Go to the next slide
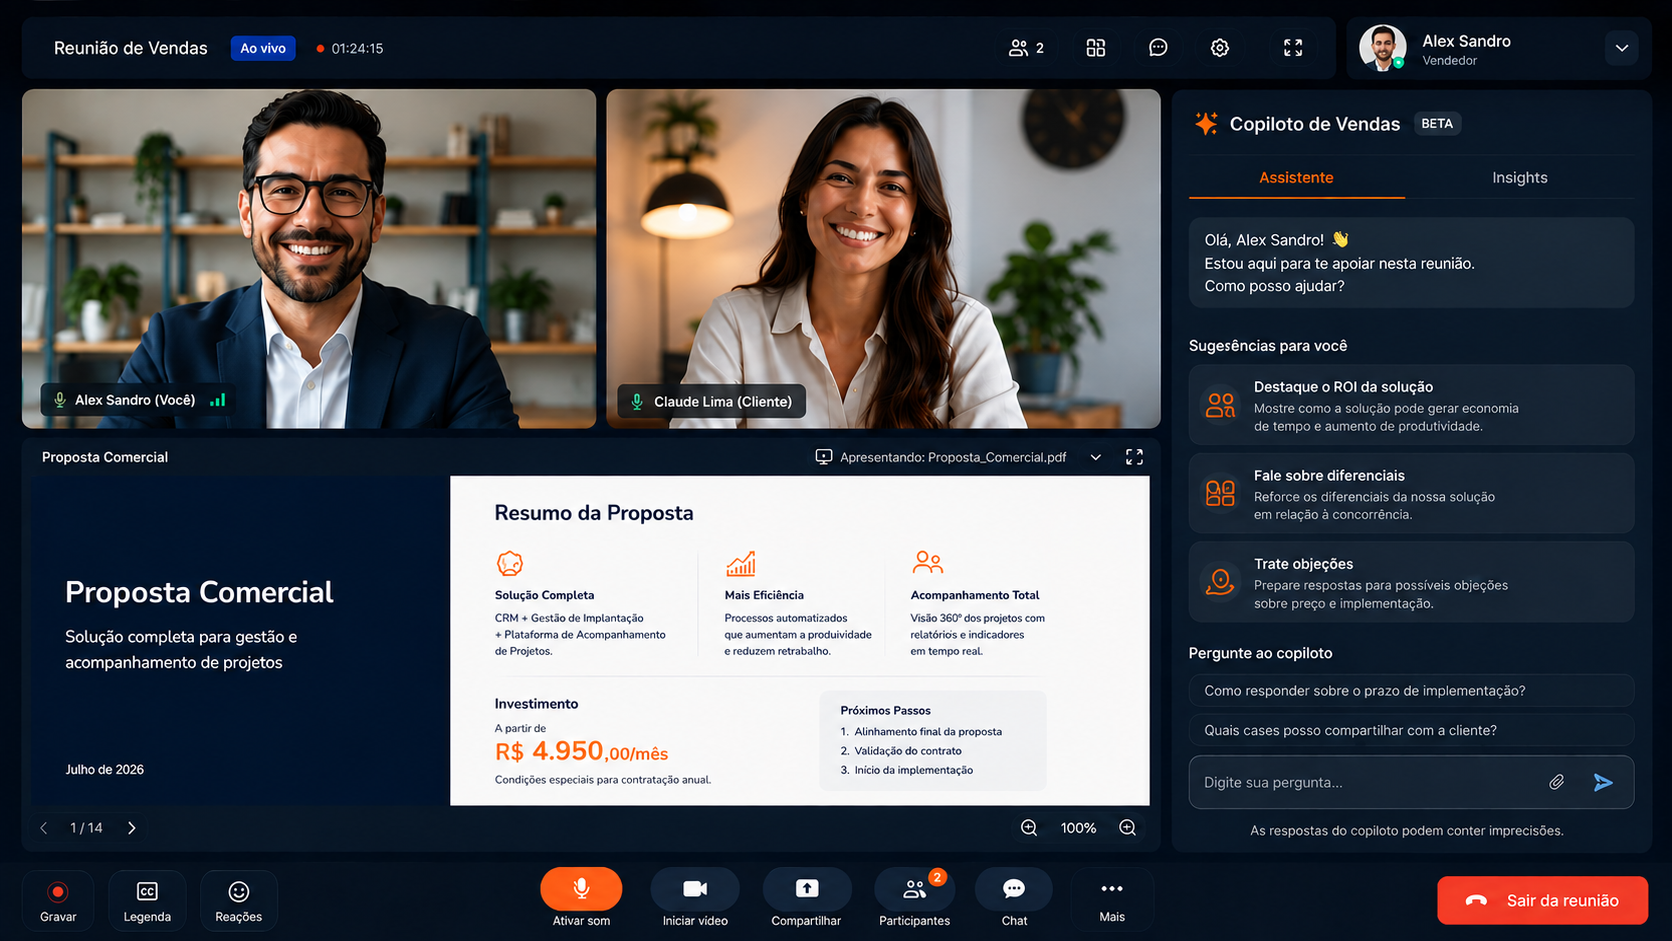The width and height of the screenshot is (1672, 941). click(x=132, y=828)
